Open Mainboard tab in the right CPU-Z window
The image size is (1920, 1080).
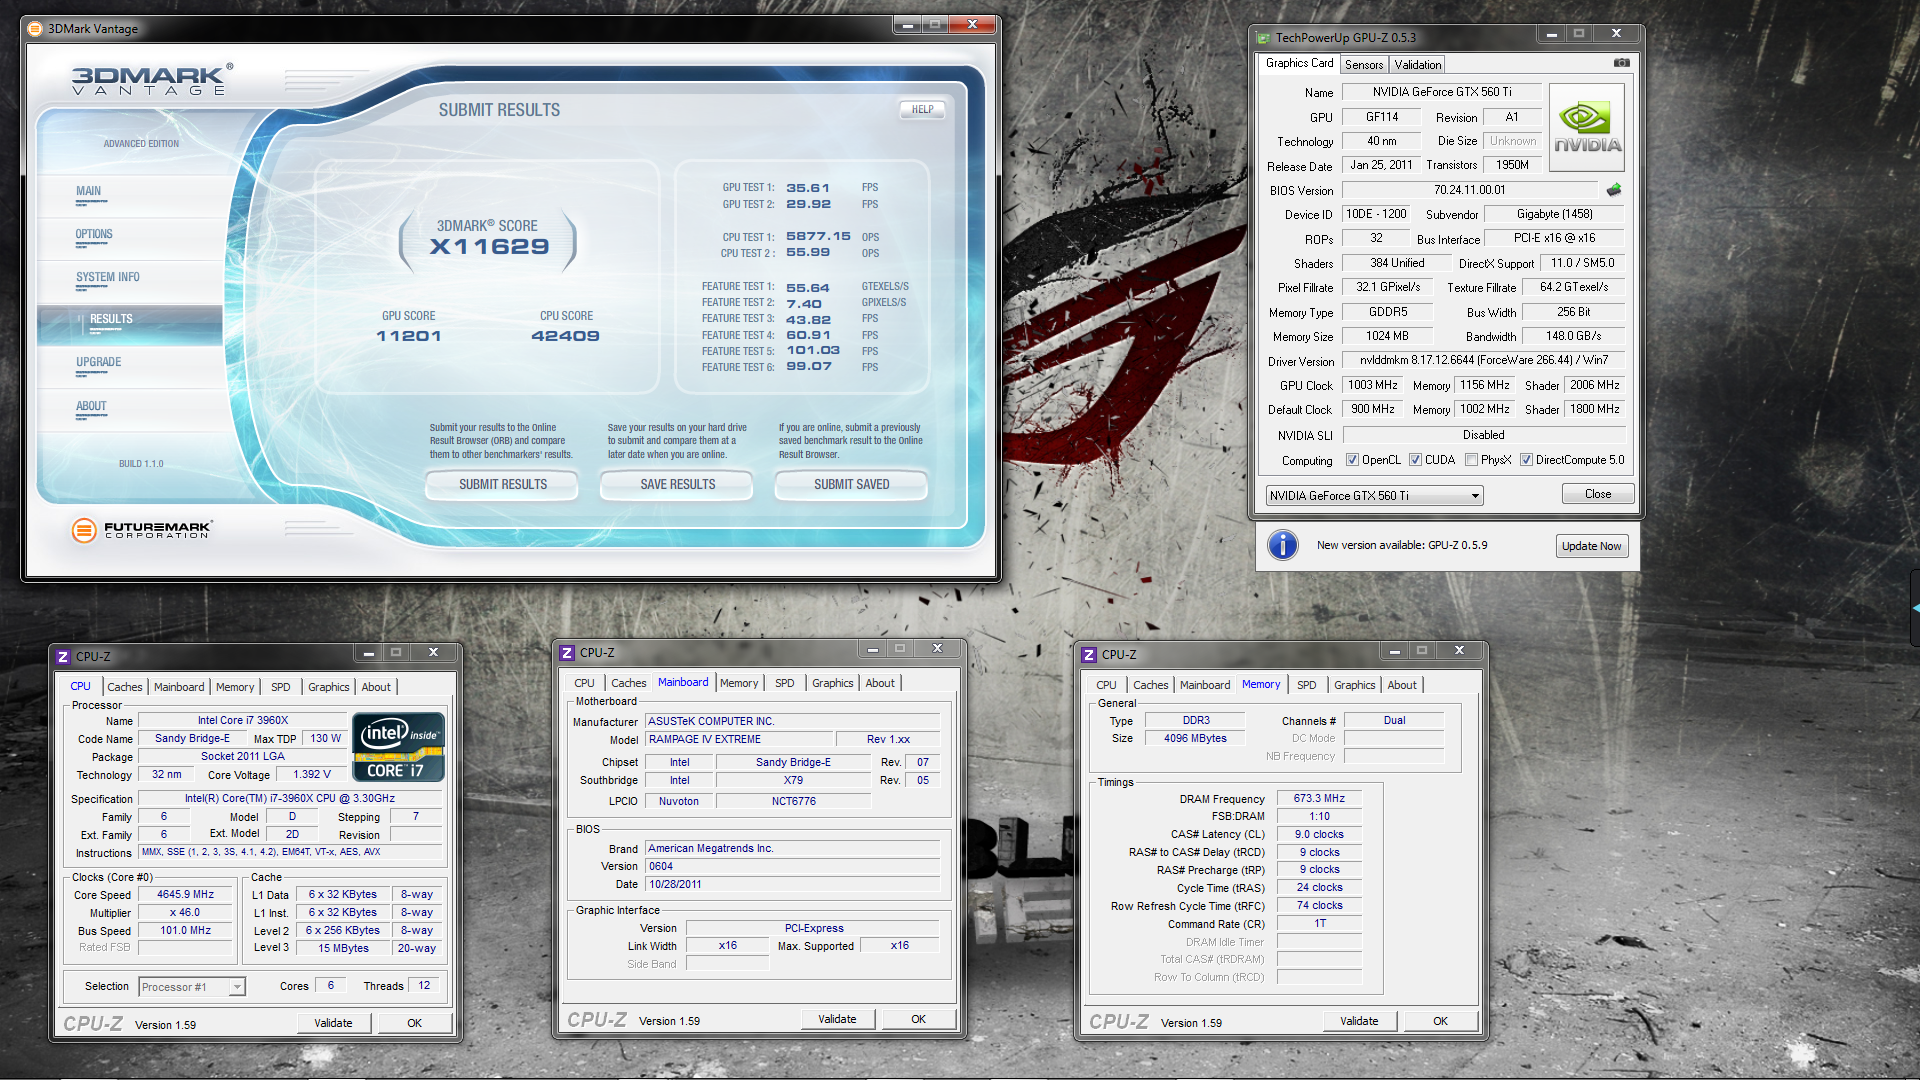pos(1205,685)
